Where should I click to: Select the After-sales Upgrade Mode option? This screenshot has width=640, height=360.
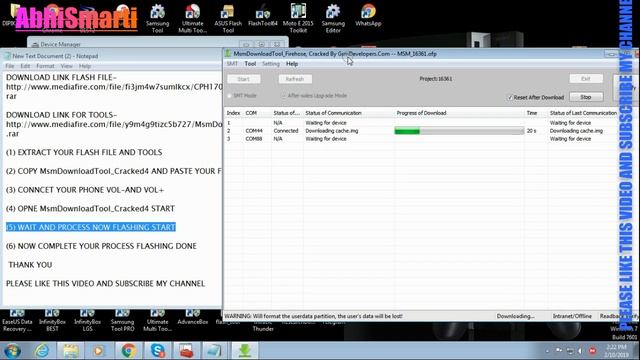tap(283, 96)
